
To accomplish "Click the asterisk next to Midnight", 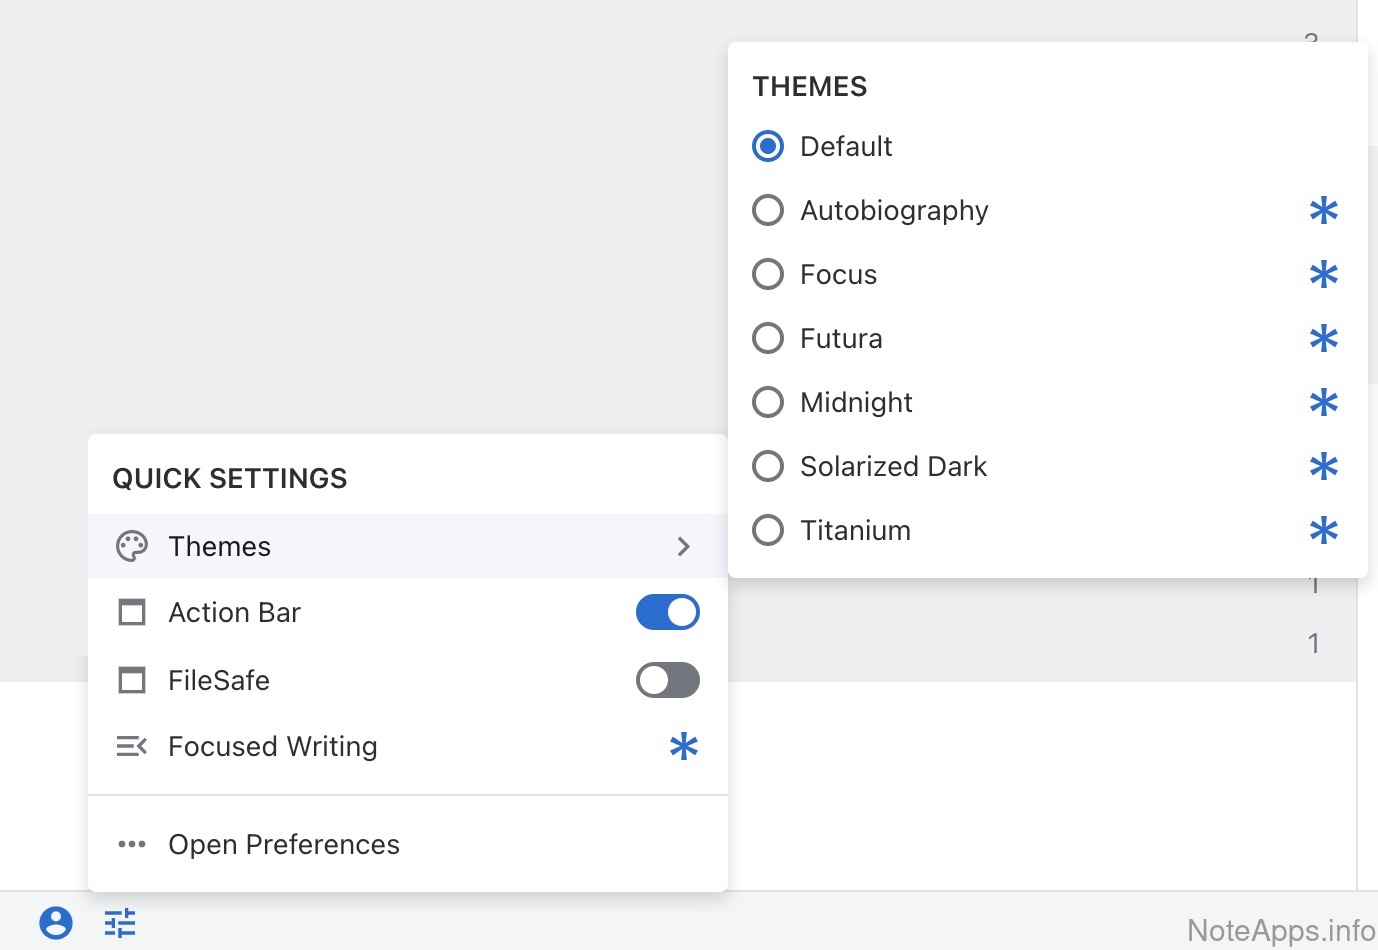I will coord(1323,402).
